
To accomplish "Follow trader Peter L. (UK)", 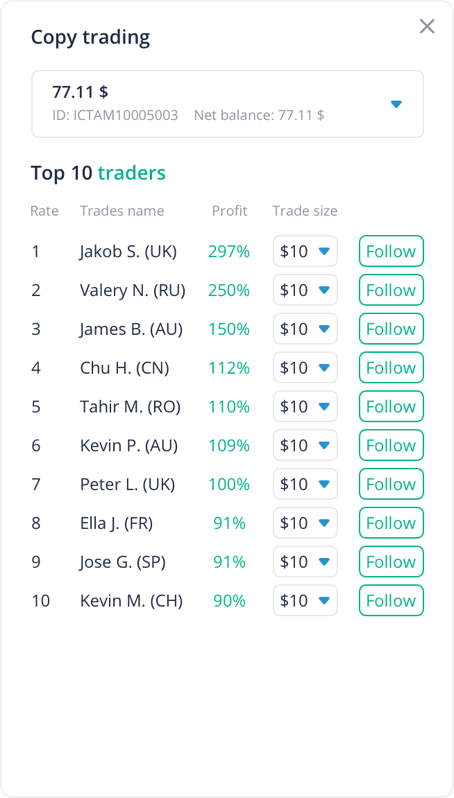I will [391, 484].
